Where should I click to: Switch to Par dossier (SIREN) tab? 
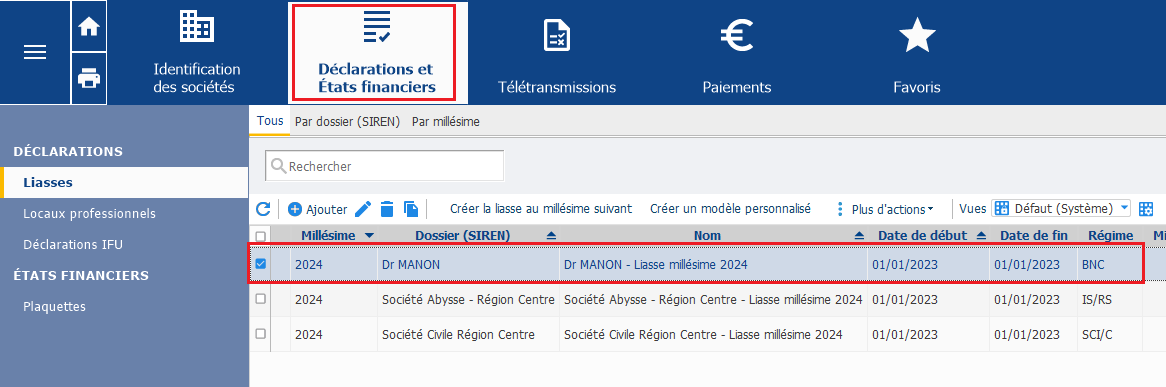pos(347,122)
